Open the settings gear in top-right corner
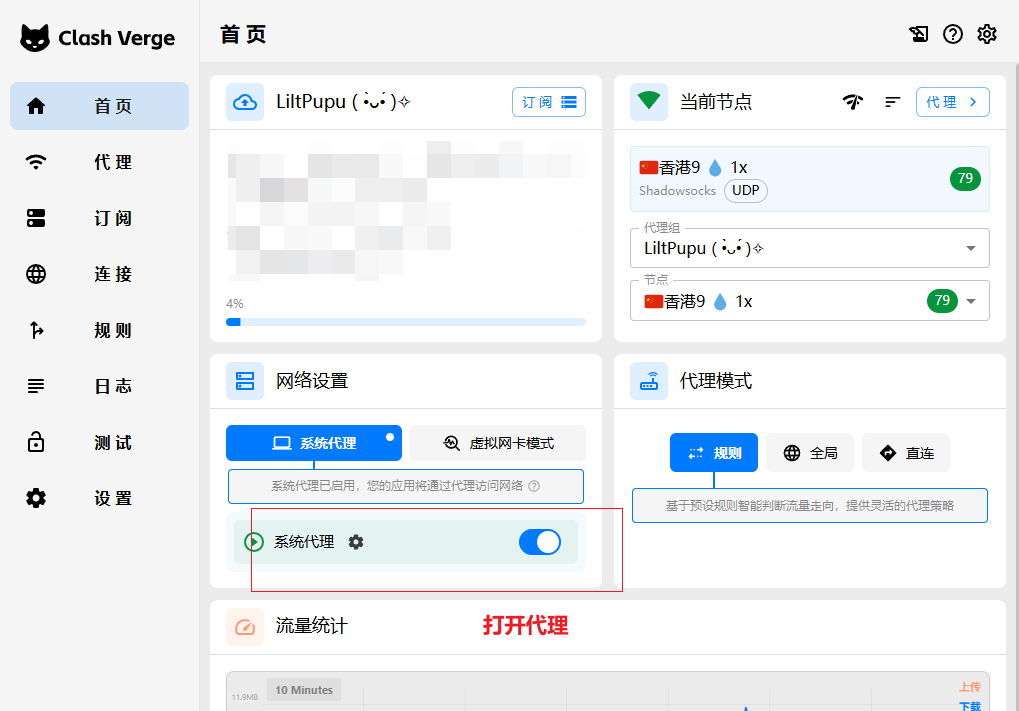 point(987,34)
